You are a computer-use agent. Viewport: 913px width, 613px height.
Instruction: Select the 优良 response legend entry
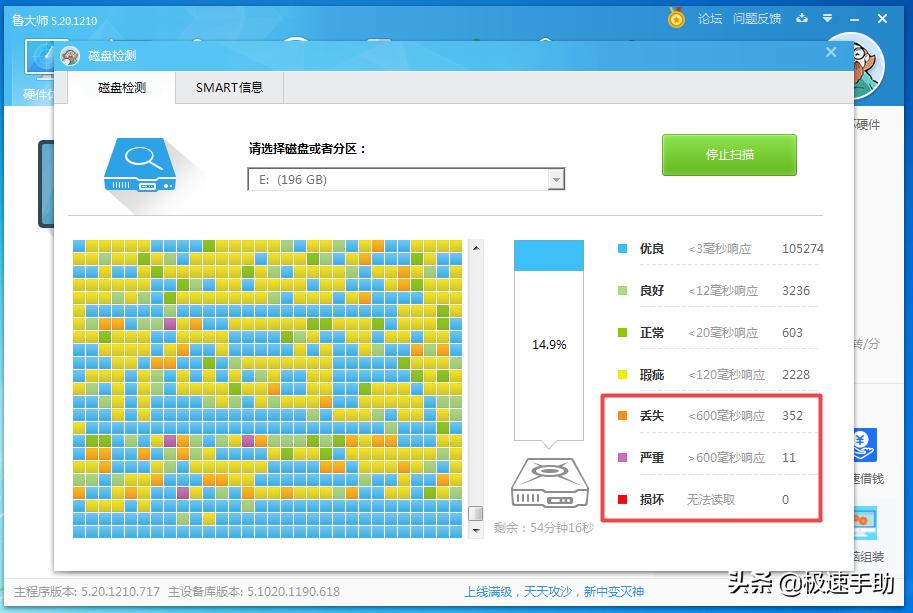tap(652, 249)
